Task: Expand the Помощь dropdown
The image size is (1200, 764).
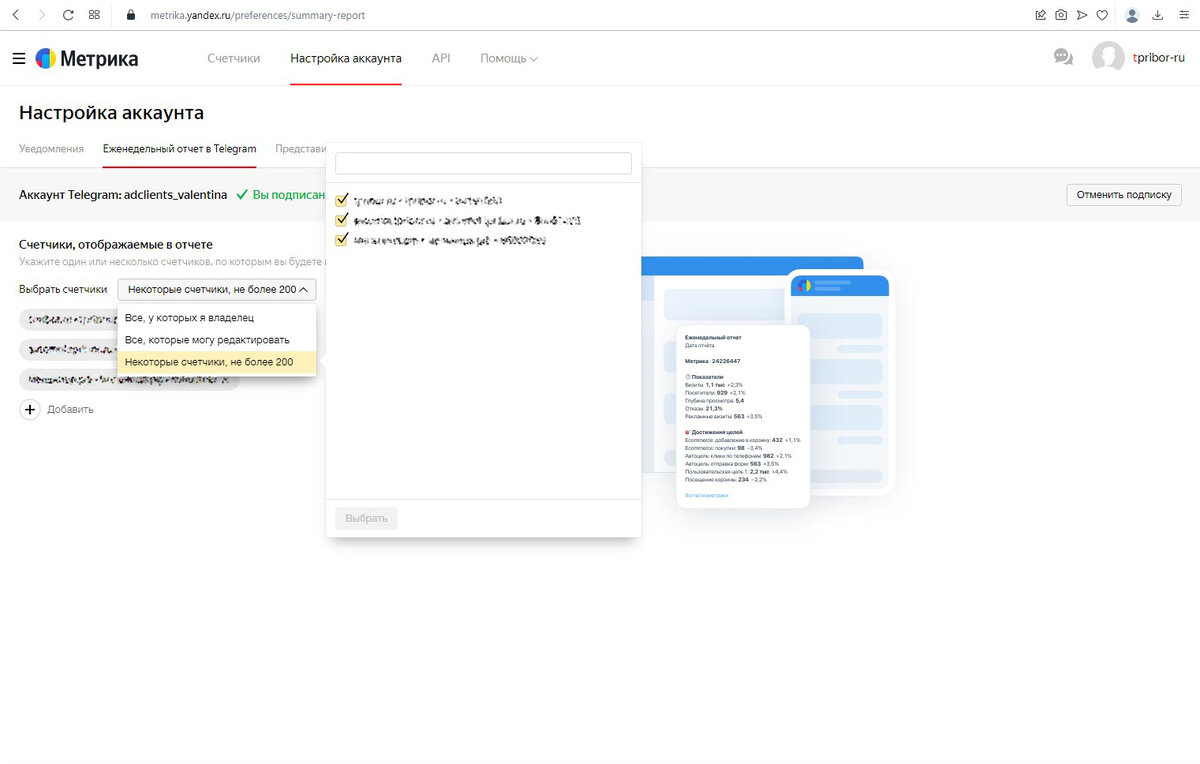Action: 509,58
